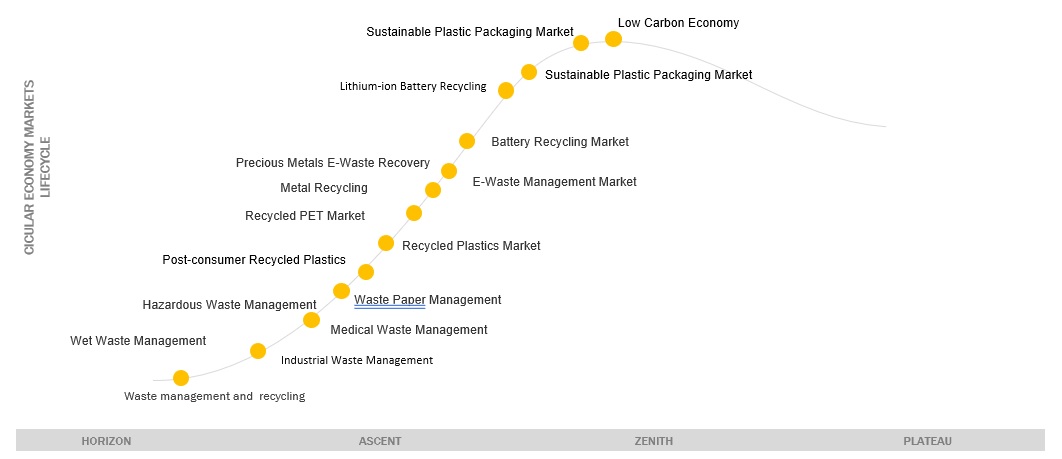The width and height of the screenshot is (1062, 459).
Task: Select the Lithium-ion Battery Recycling marker
Action: coord(506,91)
